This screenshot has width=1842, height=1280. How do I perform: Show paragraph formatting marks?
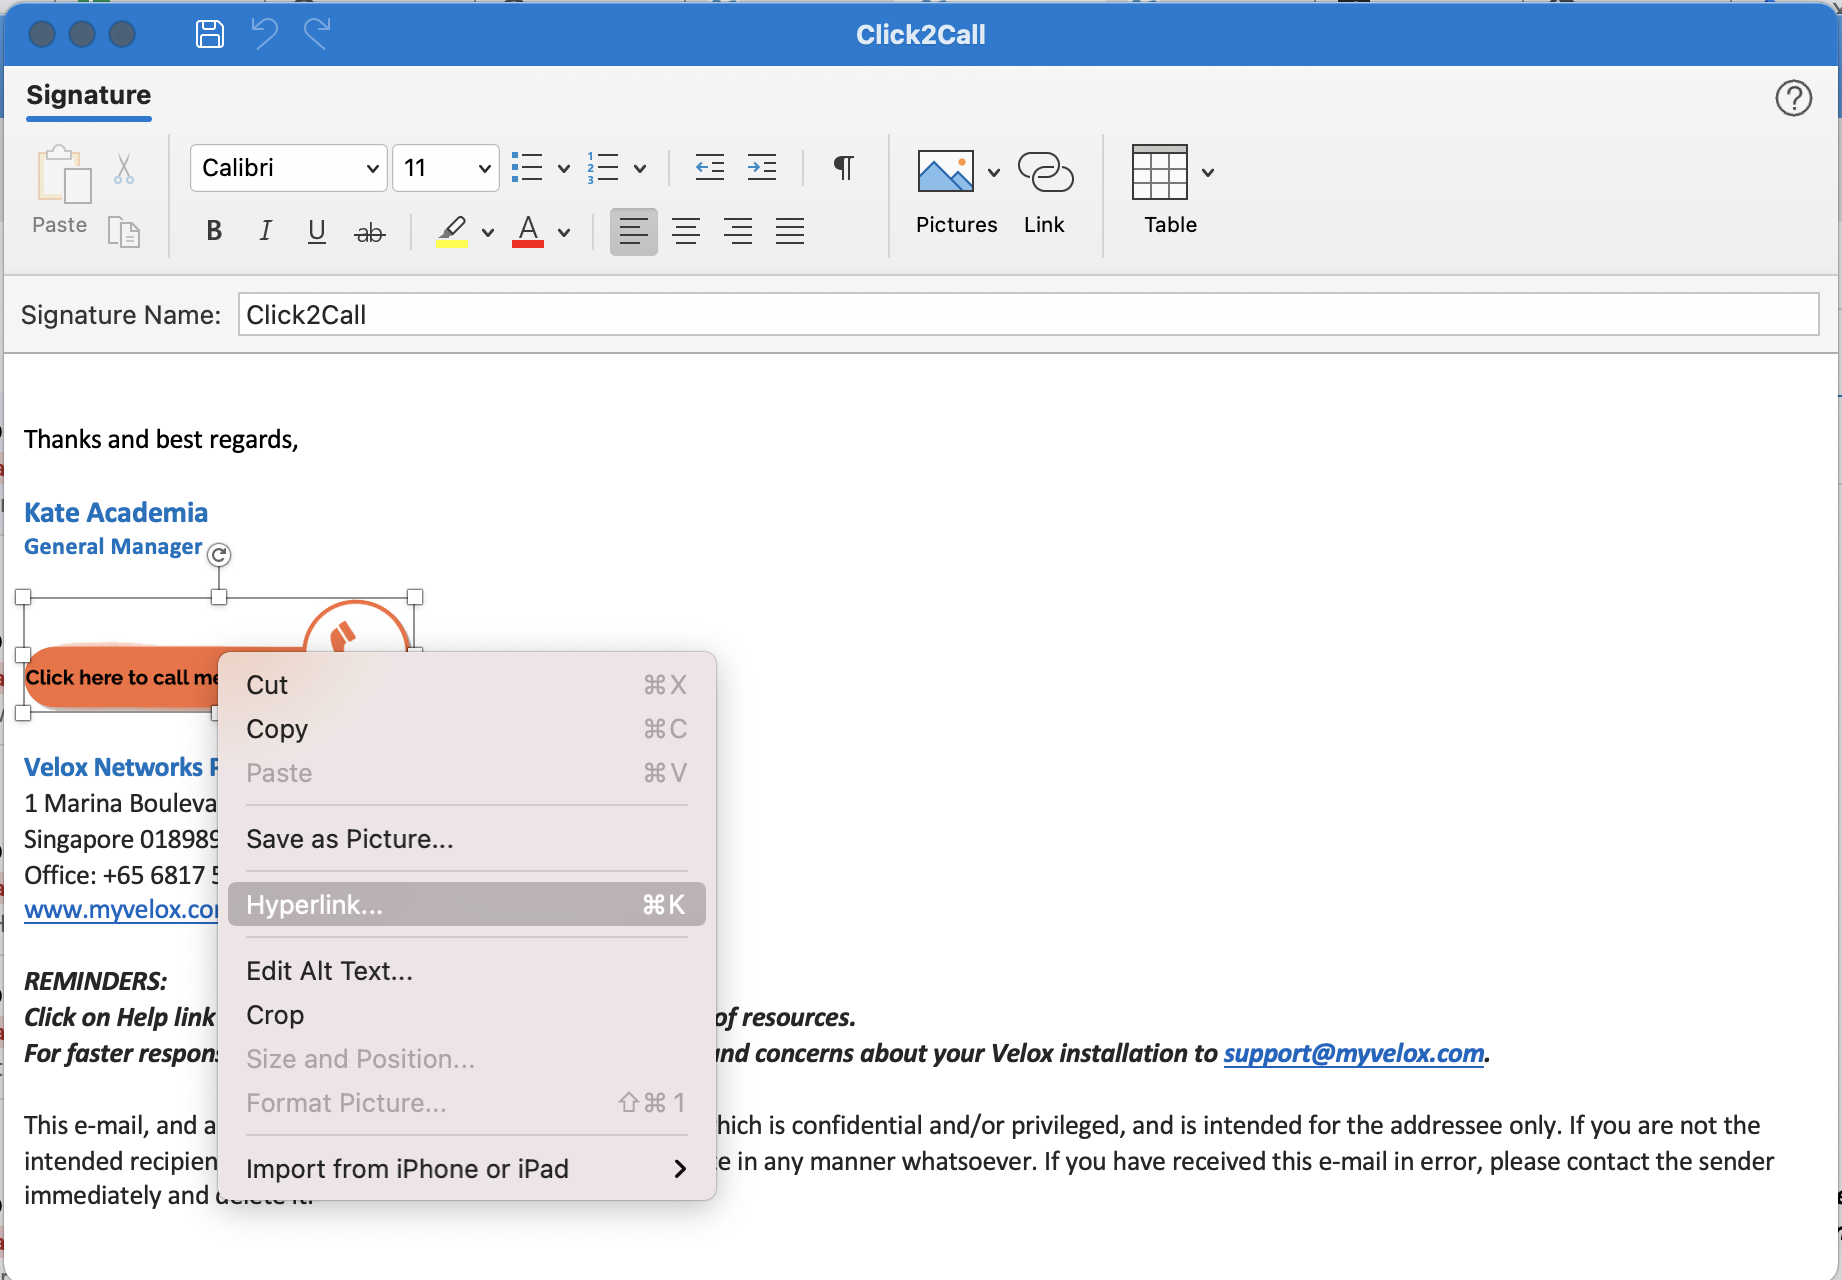coord(844,167)
